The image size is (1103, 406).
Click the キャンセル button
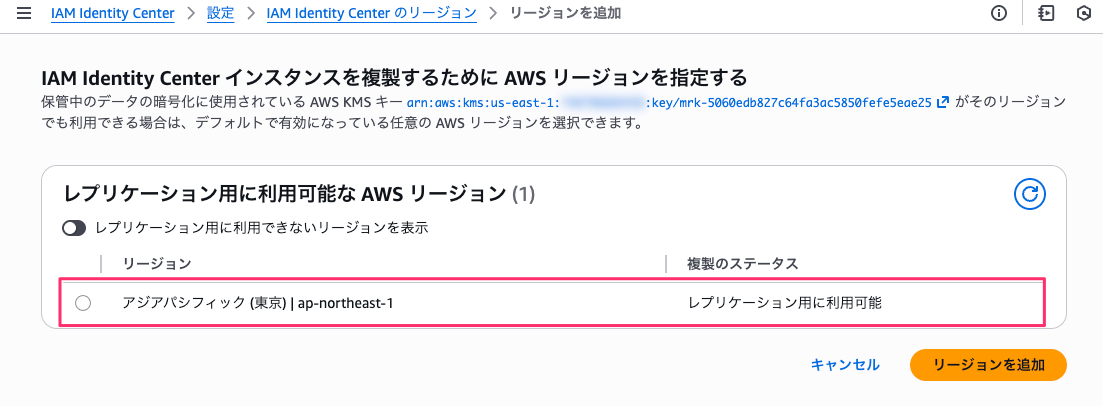(845, 365)
